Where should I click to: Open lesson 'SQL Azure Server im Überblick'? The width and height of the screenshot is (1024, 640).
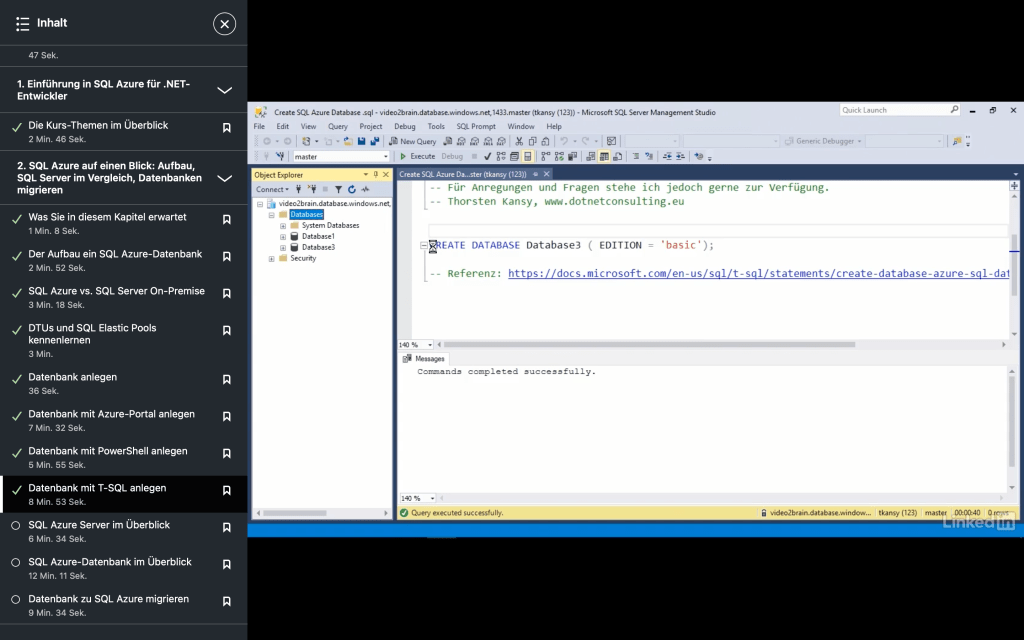pos(99,525)
